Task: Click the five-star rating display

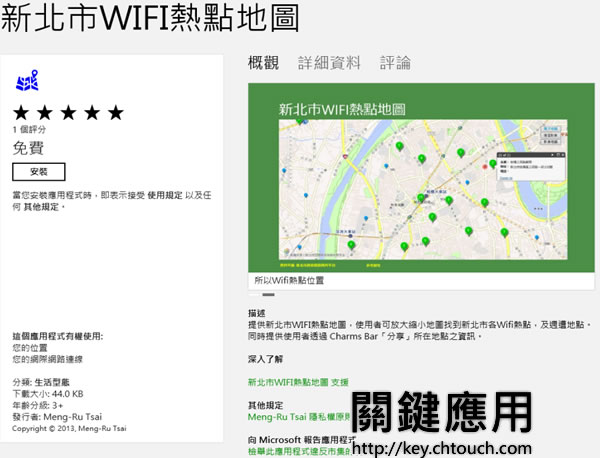Action: [68, 113]
